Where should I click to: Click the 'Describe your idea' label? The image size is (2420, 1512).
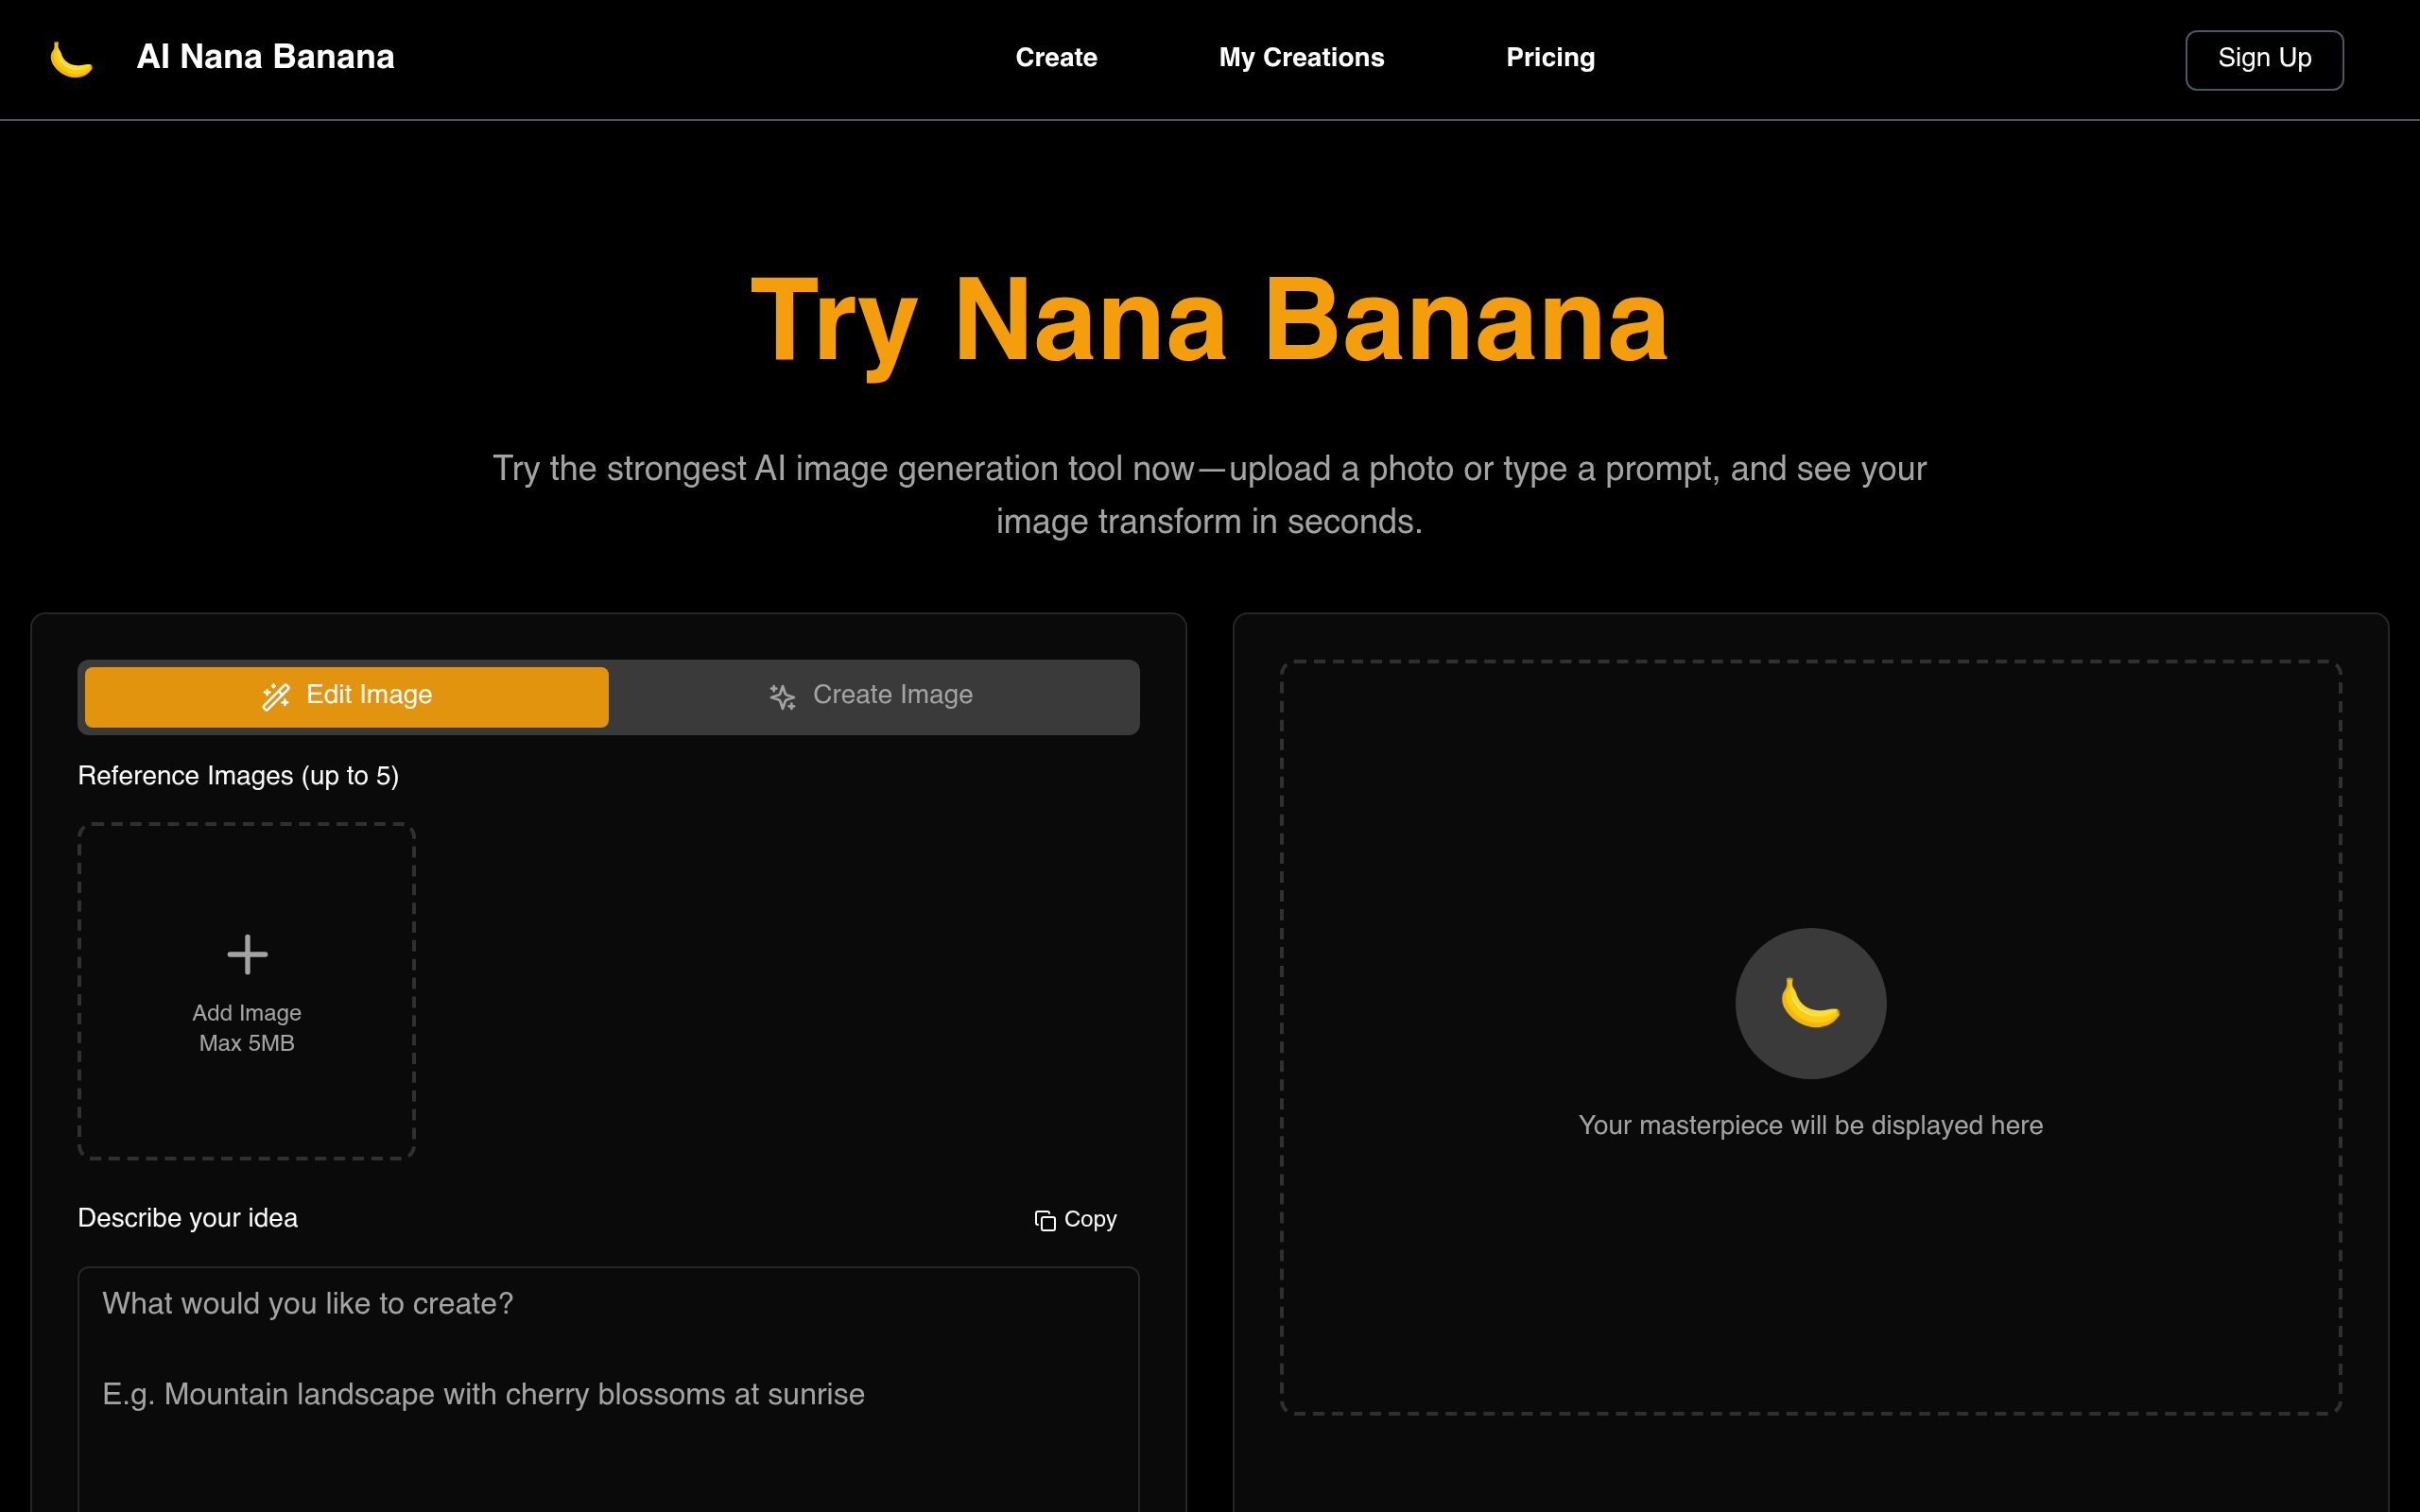pyautogui.click(x=188, y=1218)
